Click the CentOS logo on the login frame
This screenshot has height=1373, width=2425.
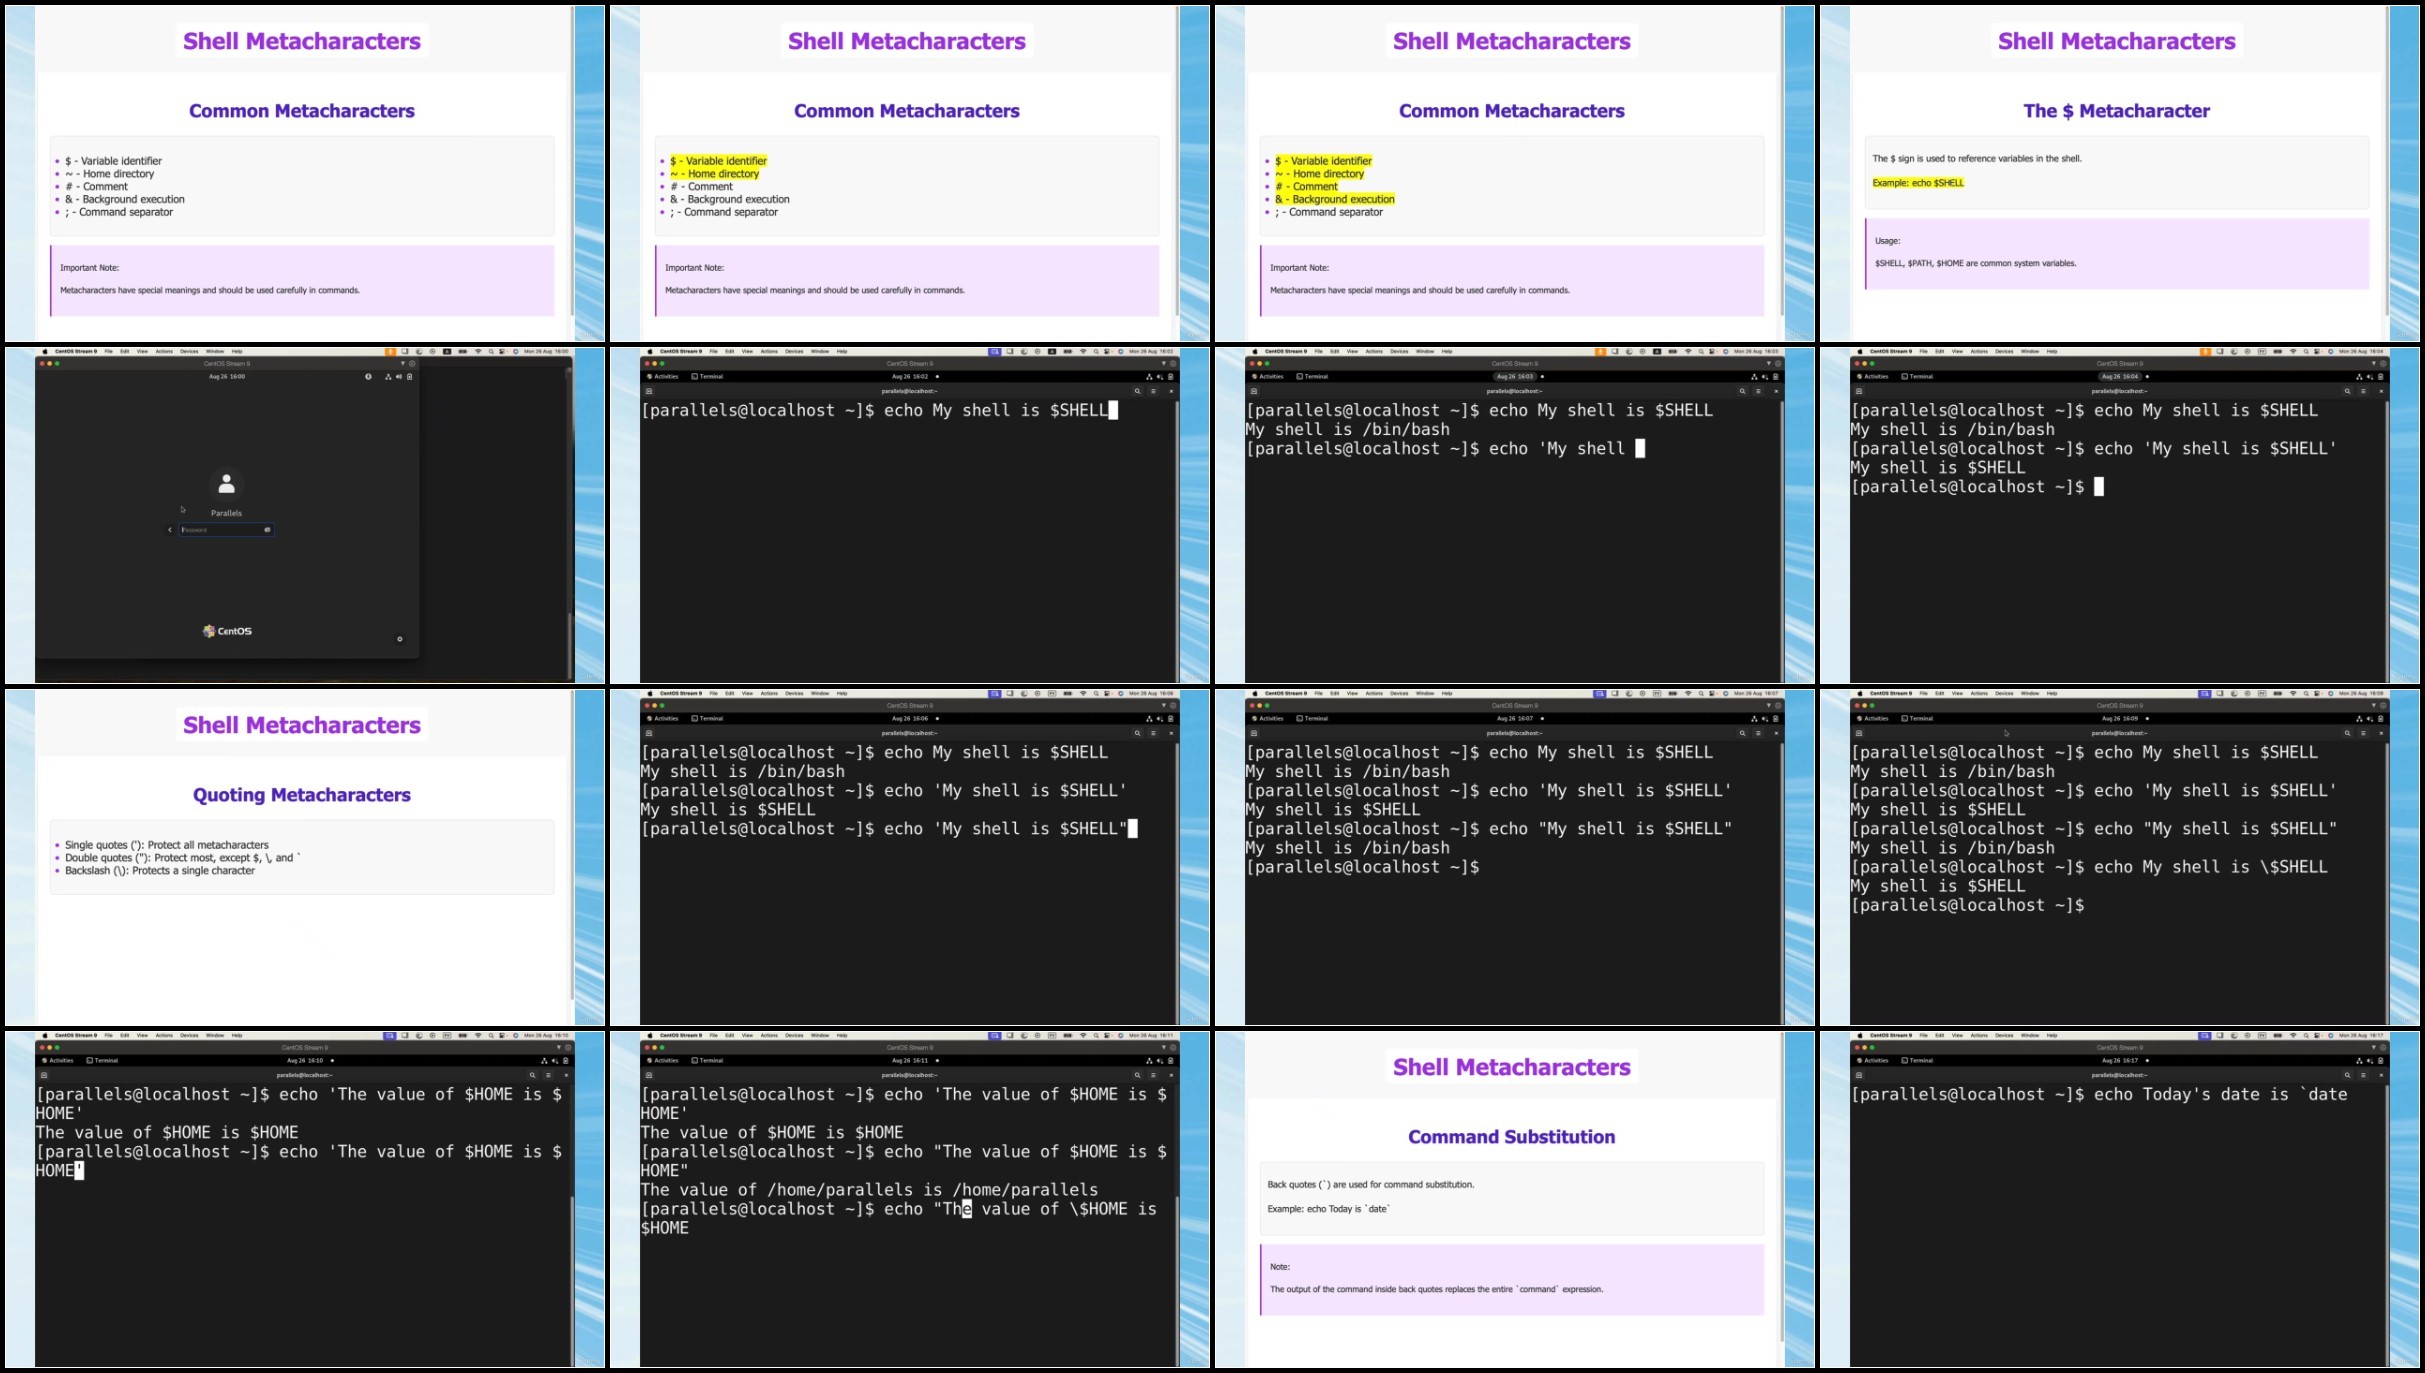(227, 631)
